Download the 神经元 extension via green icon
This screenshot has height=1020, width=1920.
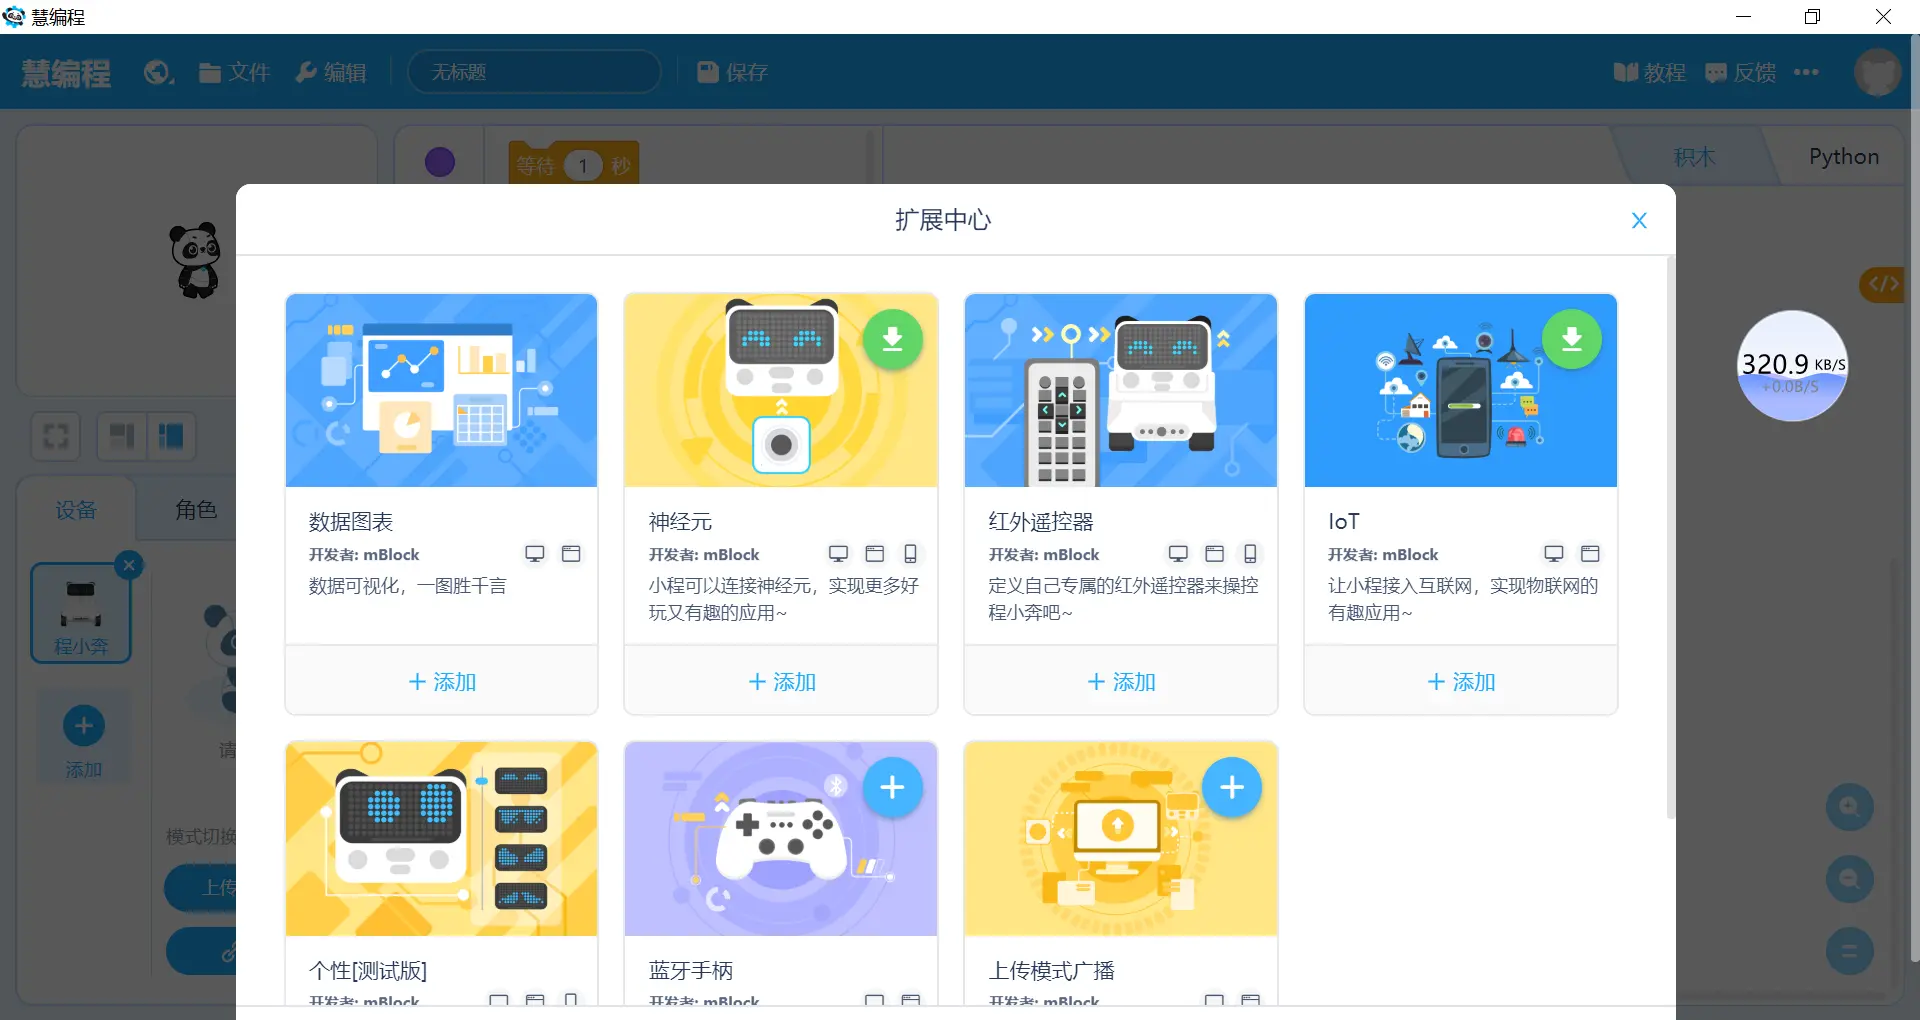click(892, 340)
